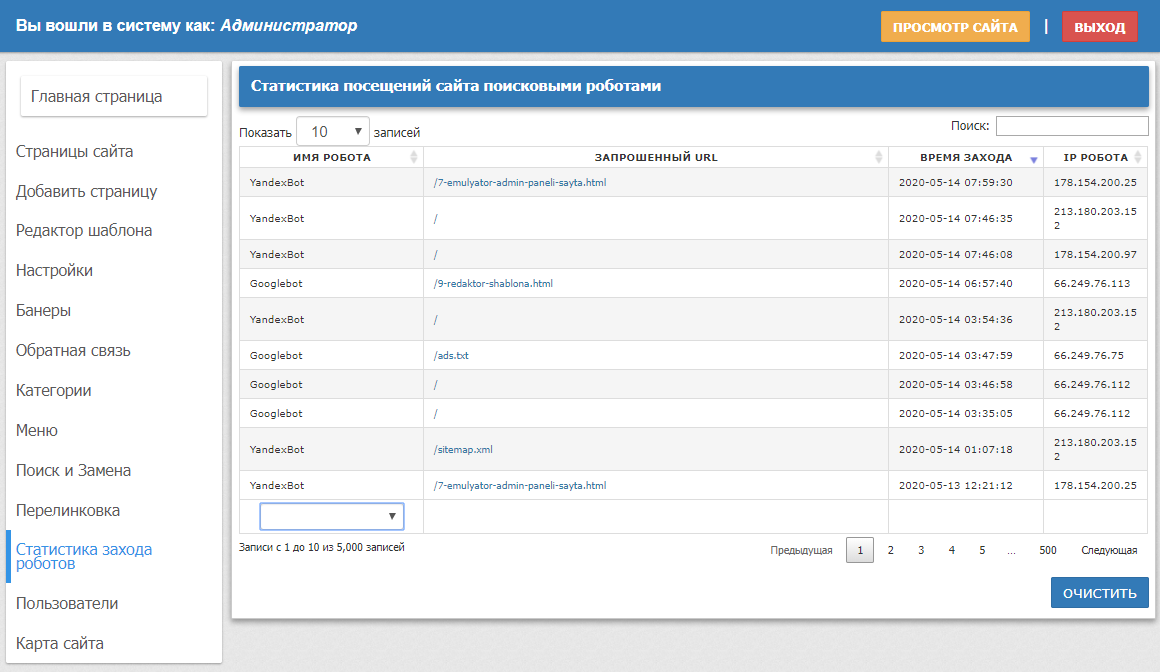Sort by visit time column arrow
1160x672 pixels.
pyautogui.click(x=1033, y=160)
